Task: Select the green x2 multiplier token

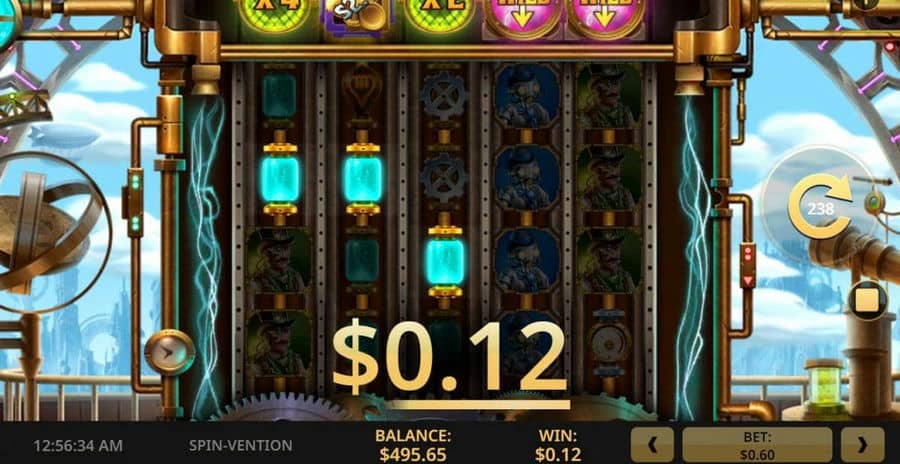Action: [440, 14]
